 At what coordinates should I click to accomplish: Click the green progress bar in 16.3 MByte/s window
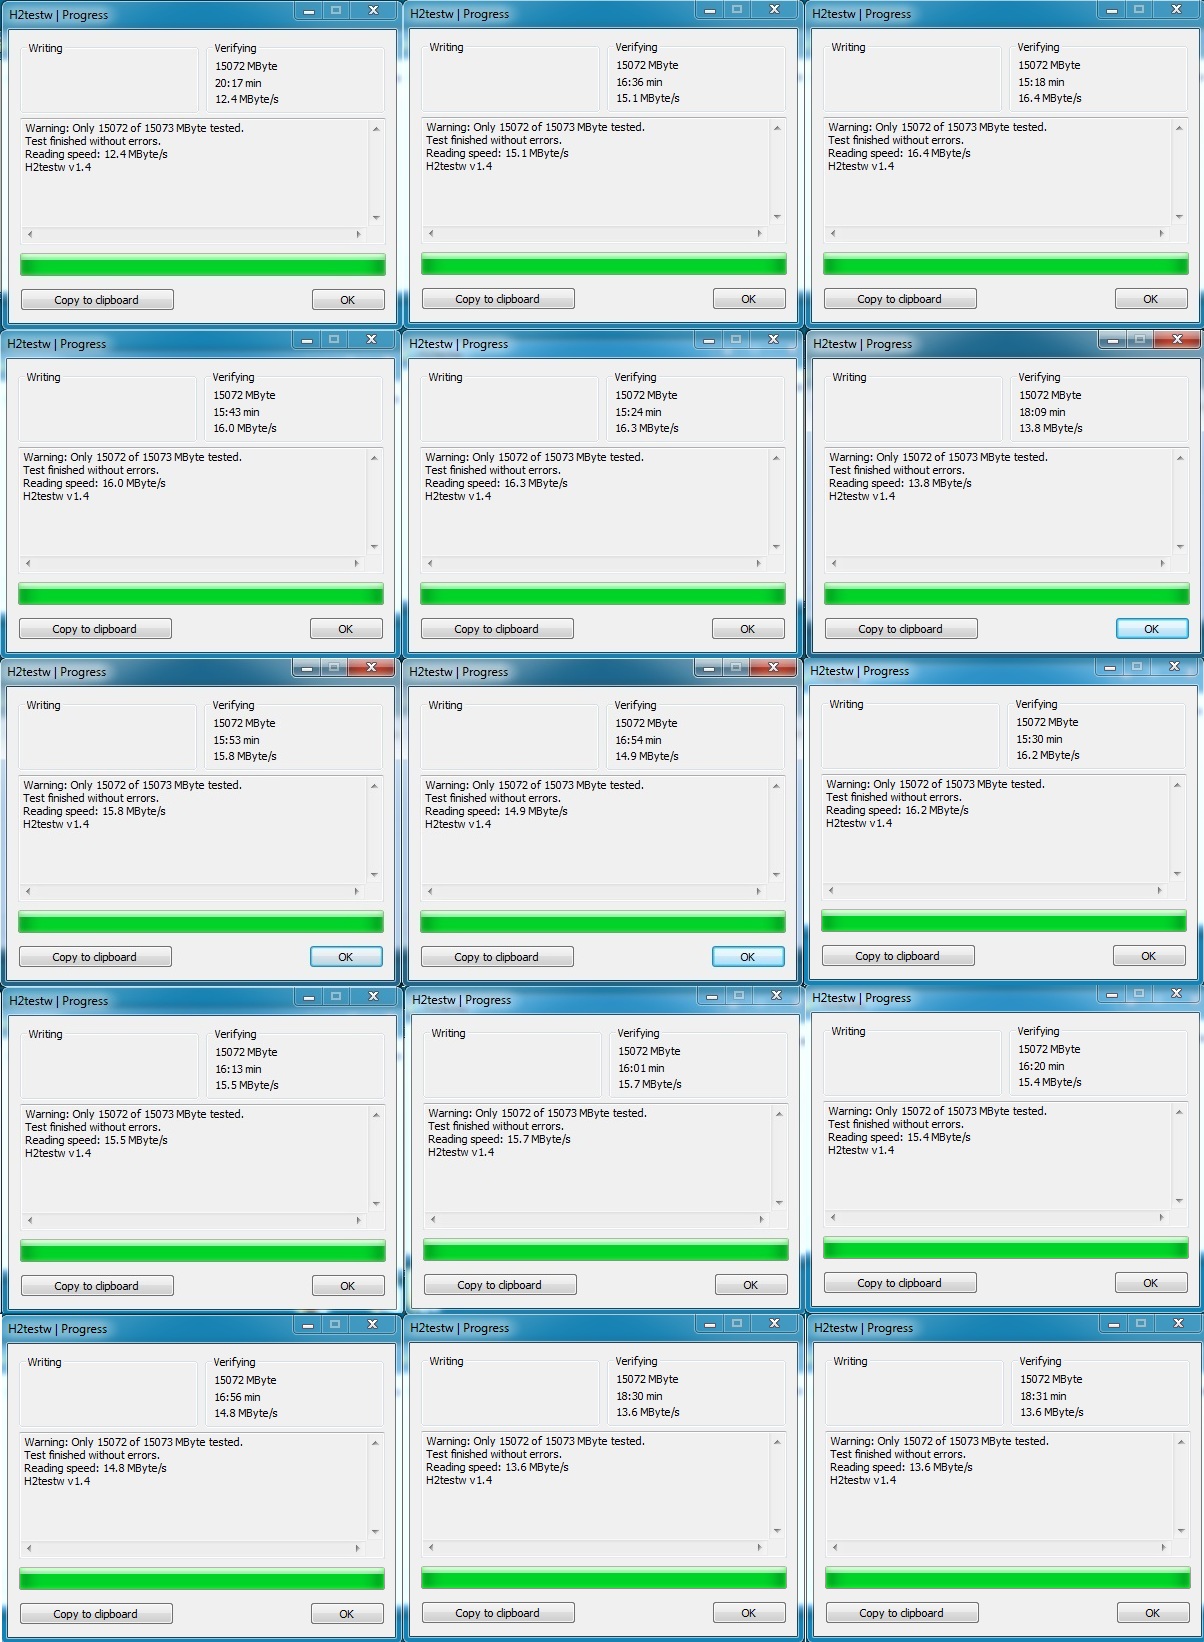603,595
